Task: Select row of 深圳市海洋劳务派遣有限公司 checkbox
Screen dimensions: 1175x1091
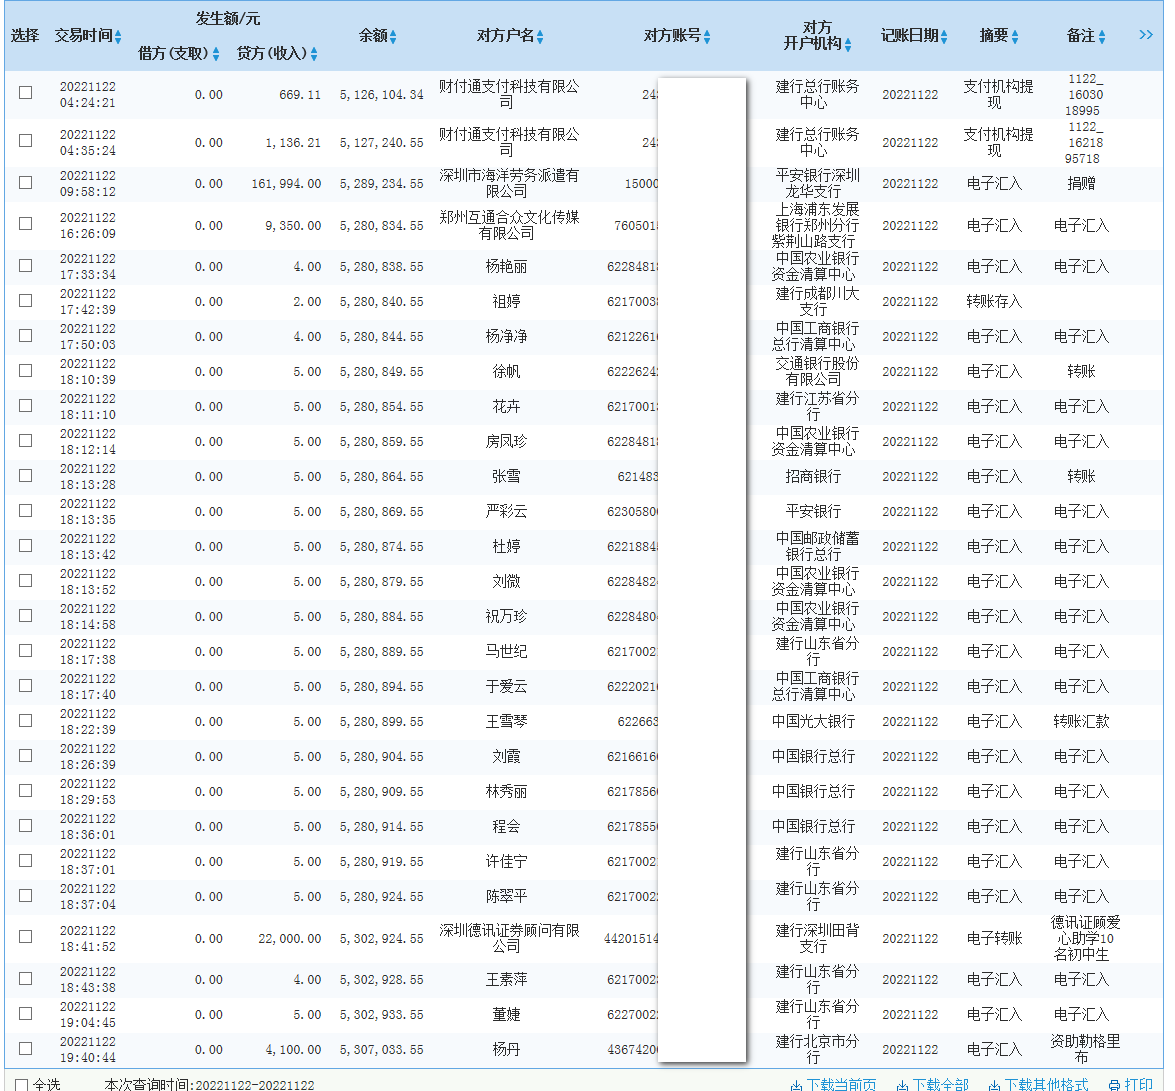Action: pos(25,183)
